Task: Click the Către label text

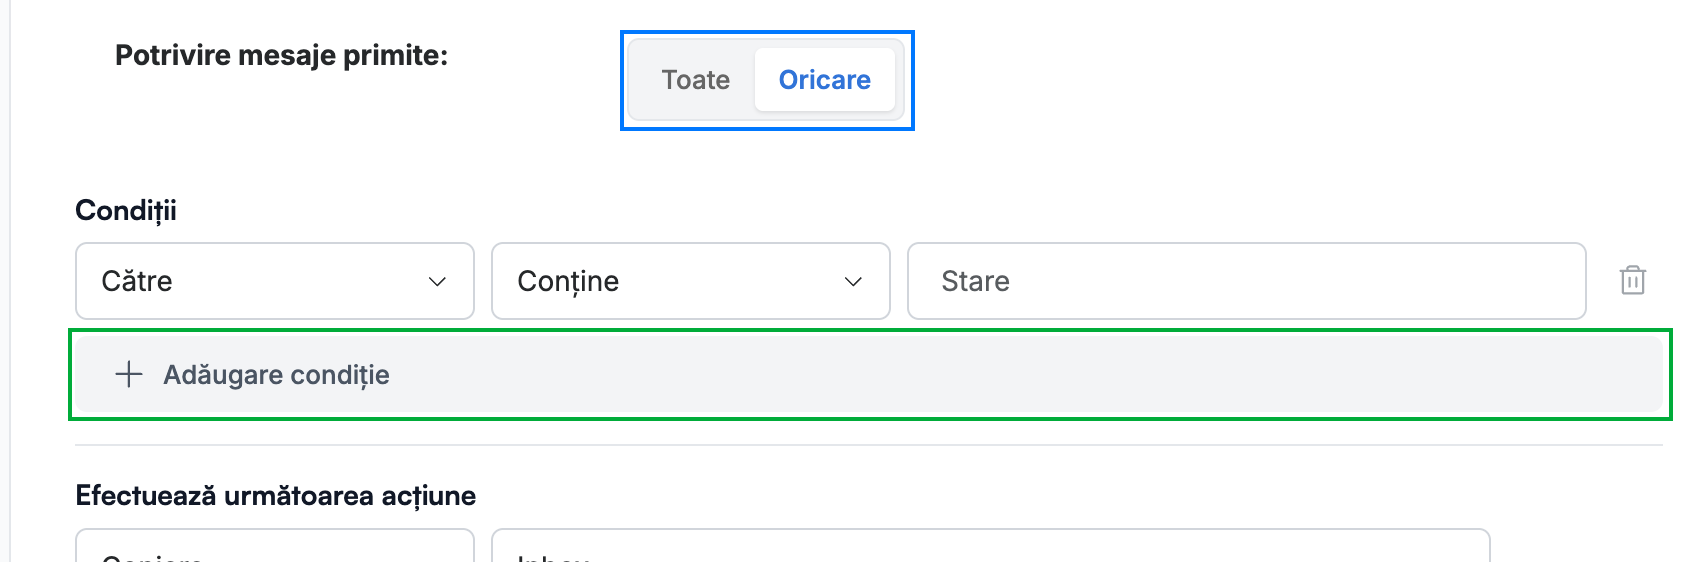Action: click(x=137, y=281)
